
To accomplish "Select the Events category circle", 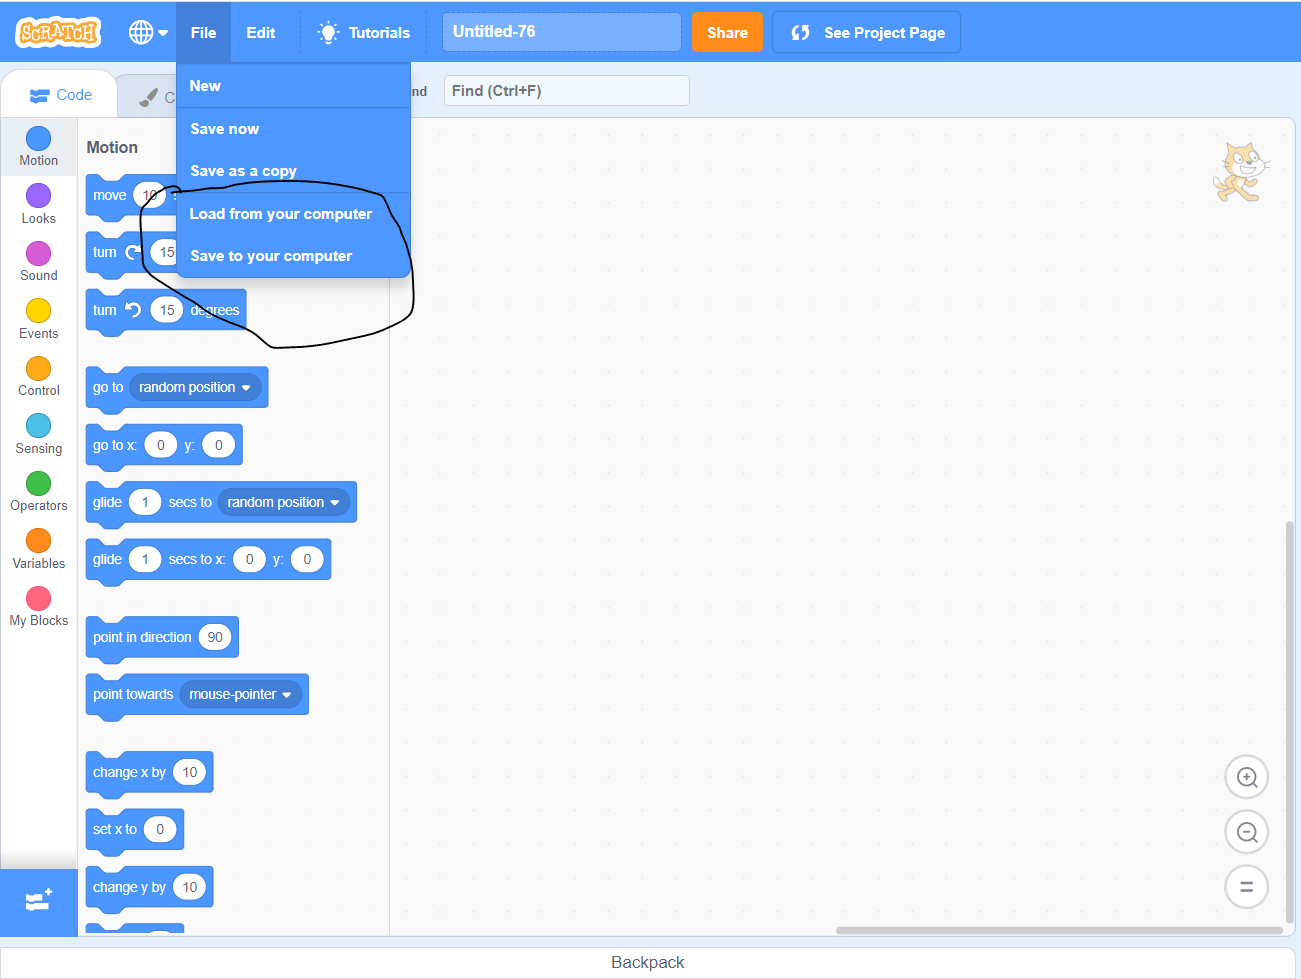I will click(38, 311).
